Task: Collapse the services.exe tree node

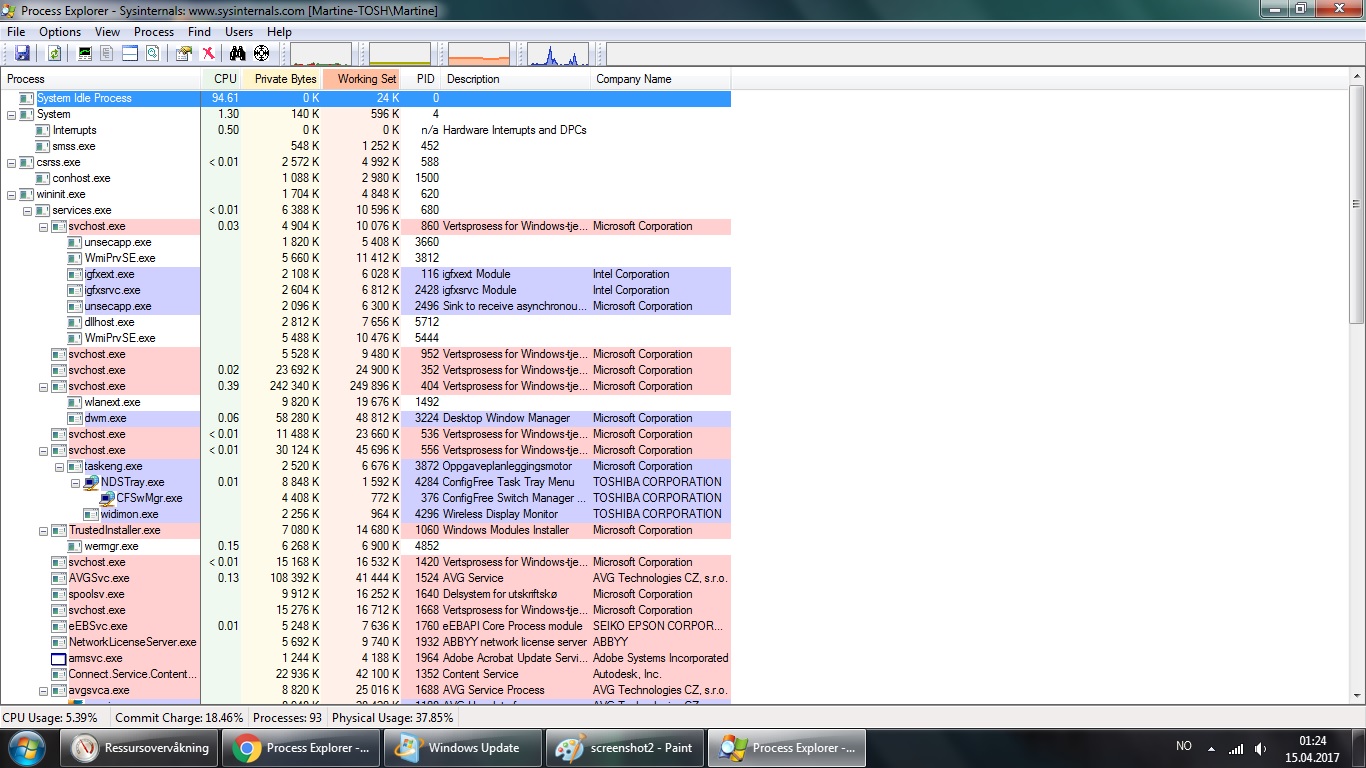Action: tap(27, 210)
